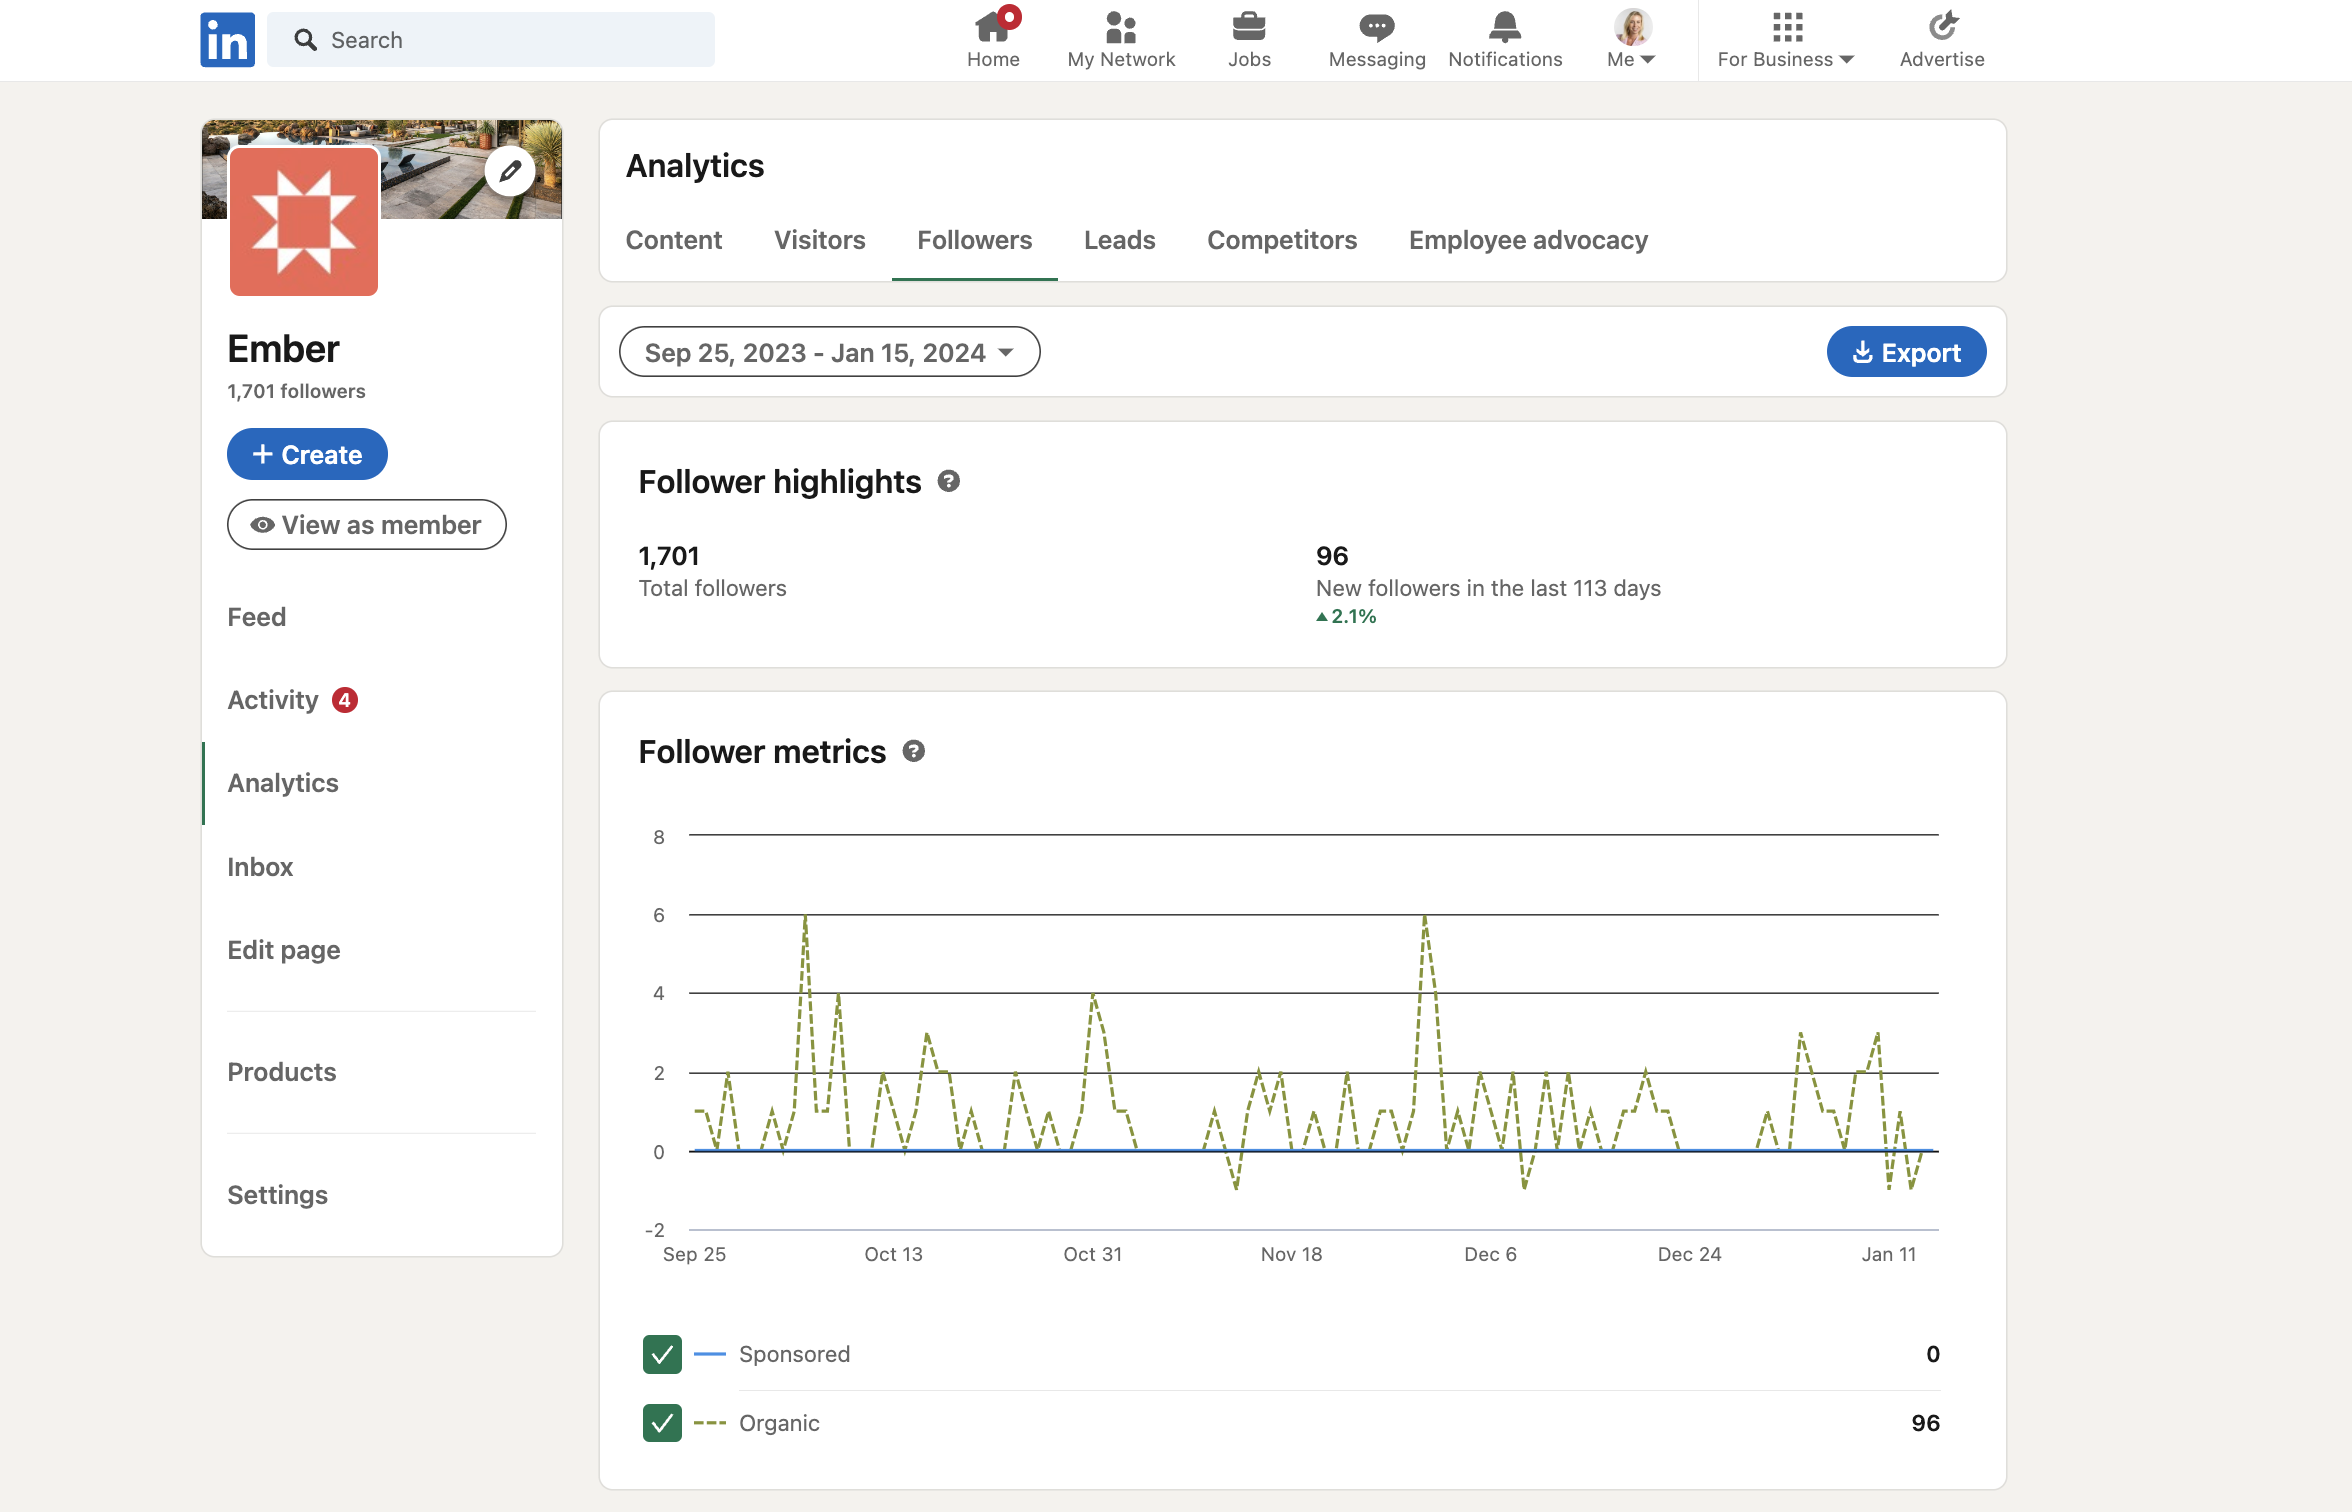This screenshot has height=1512, width=2352.
Task: Uncheck the Sponsored series checkbox
Action: 662,1354
